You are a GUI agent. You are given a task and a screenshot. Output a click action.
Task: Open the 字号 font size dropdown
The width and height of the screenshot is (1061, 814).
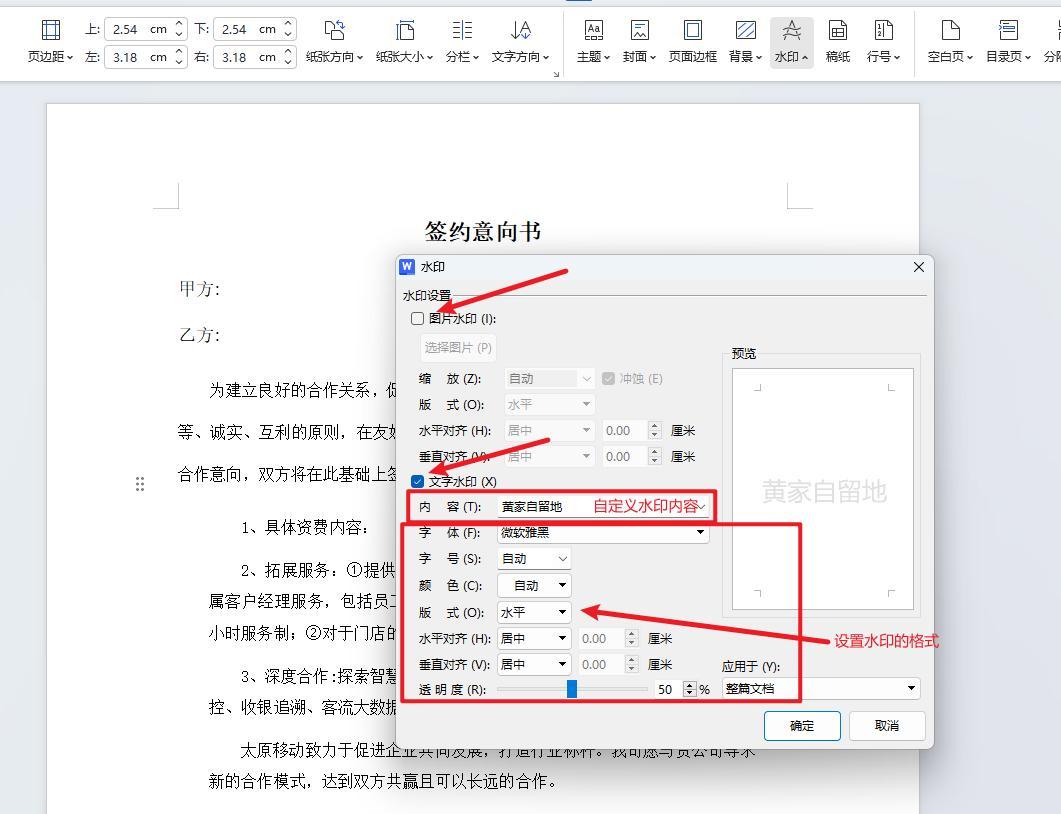[534, 559]
